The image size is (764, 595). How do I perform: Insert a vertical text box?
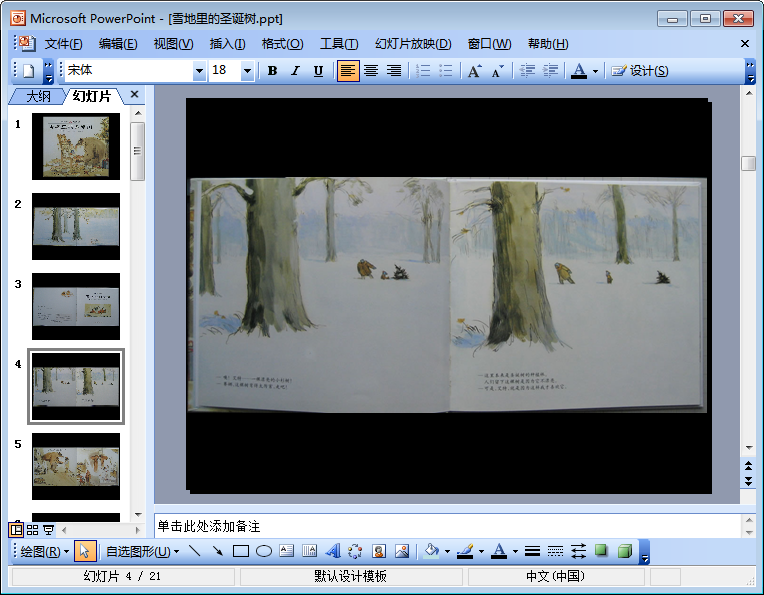pos(309,551)
